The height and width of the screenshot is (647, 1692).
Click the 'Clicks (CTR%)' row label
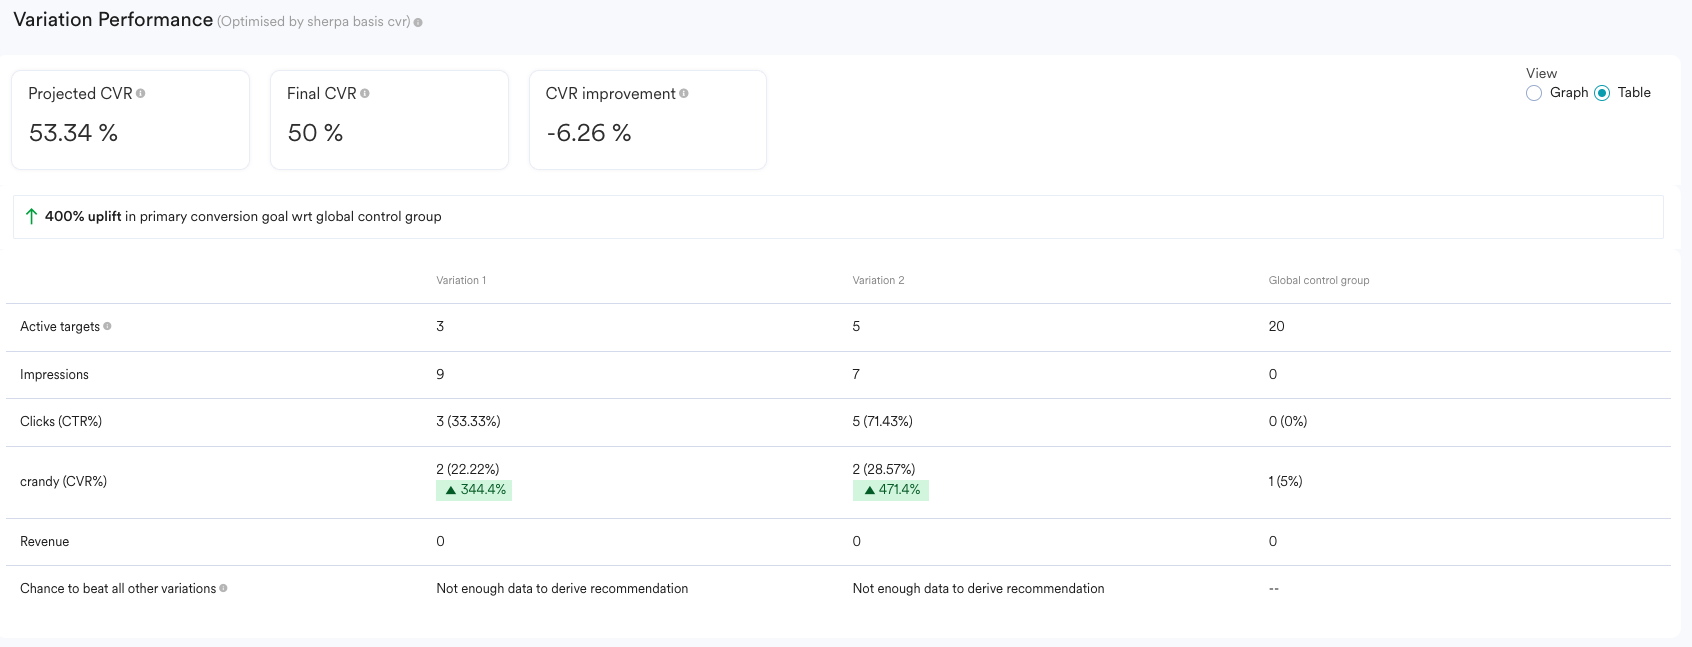pos(61,422)
